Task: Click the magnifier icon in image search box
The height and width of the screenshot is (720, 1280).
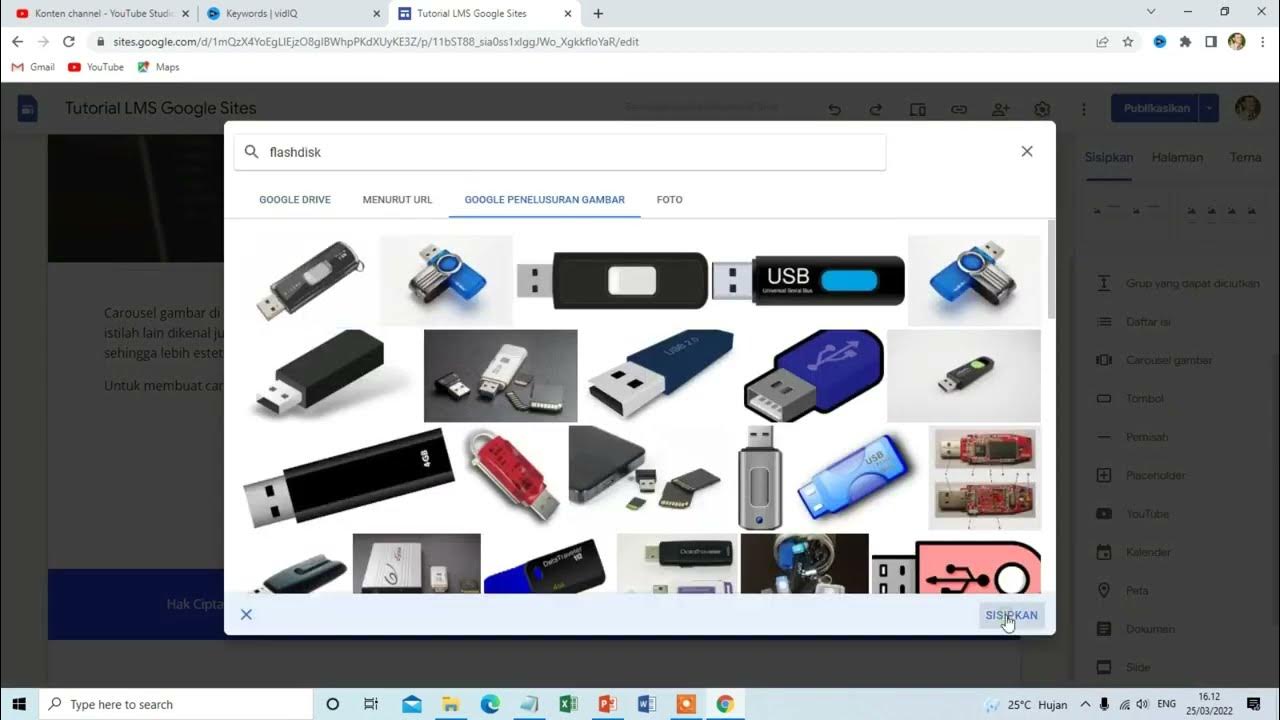Action: 251,152
